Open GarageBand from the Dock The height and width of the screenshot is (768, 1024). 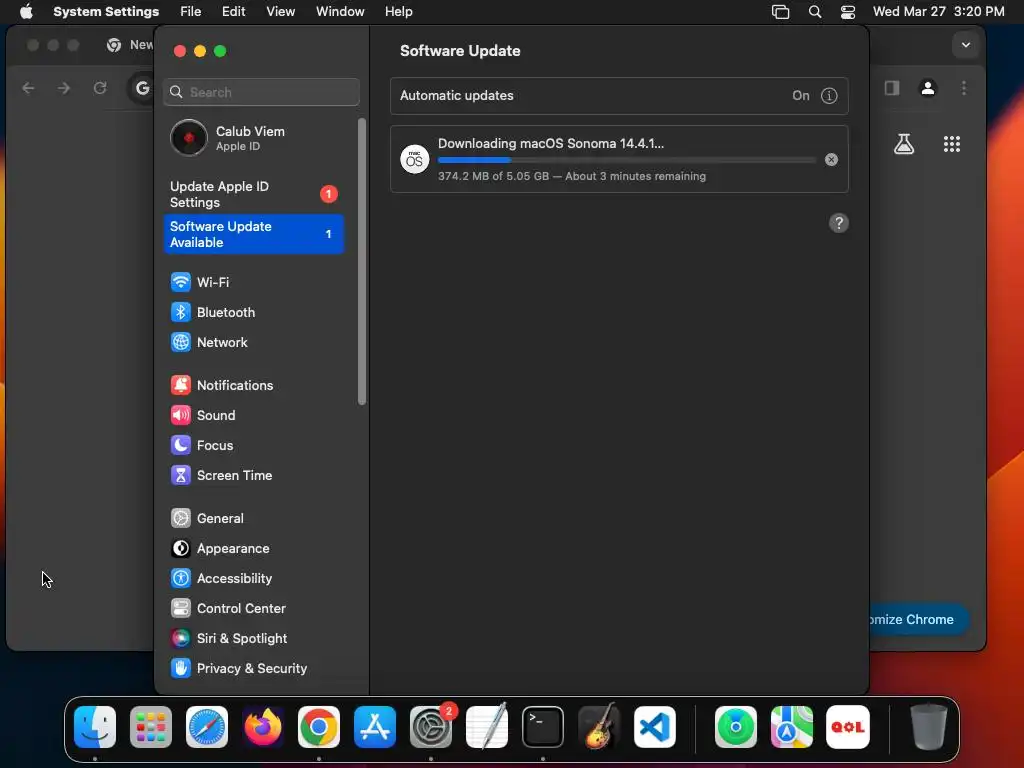599,727
